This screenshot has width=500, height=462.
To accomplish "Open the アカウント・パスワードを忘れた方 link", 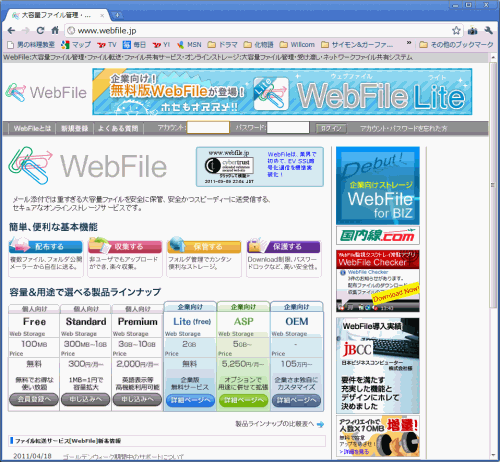I will point(403,128).
